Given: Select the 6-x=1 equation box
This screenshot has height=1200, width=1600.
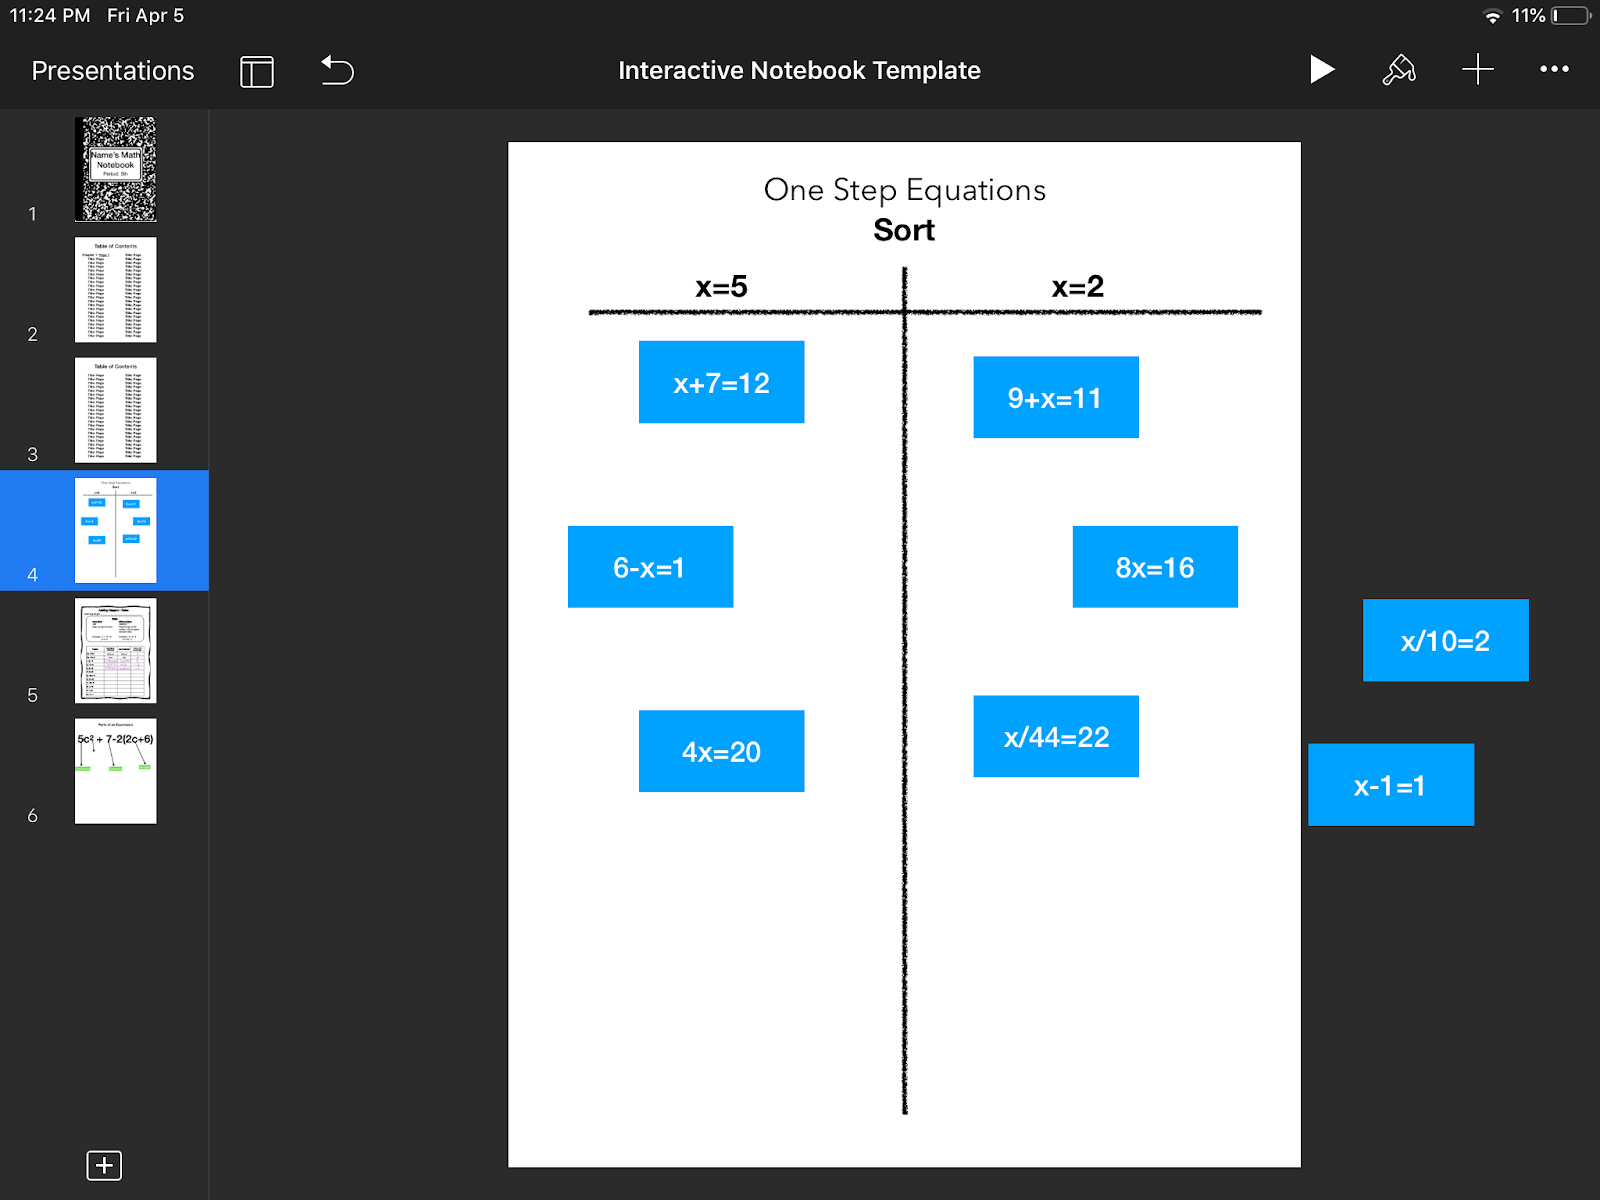Looking at the screenshot, I should [650, 566].
